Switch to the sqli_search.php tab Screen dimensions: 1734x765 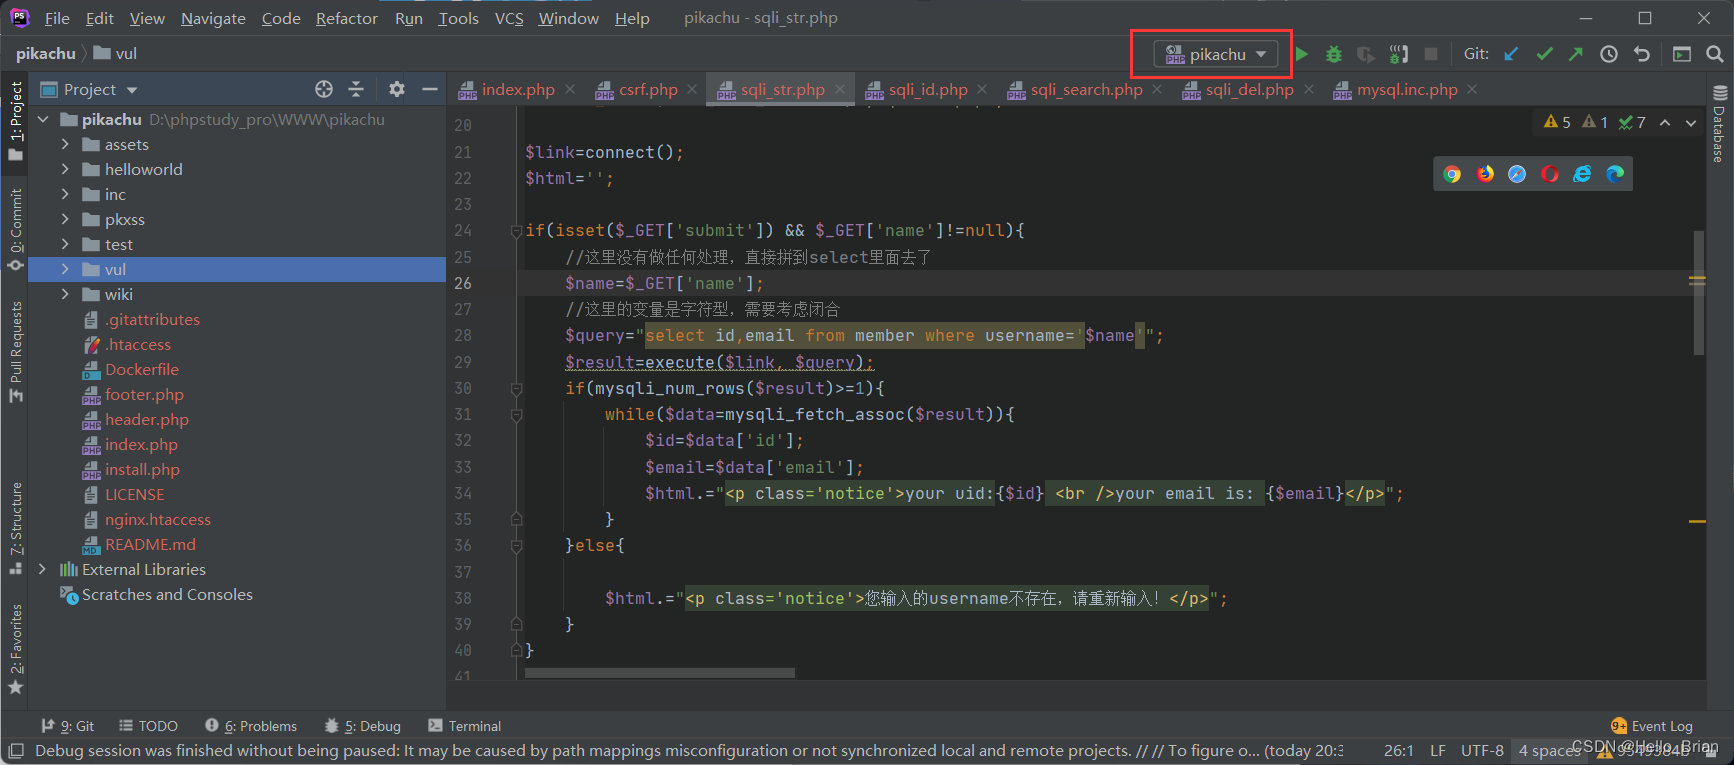tap(1086, 89)
